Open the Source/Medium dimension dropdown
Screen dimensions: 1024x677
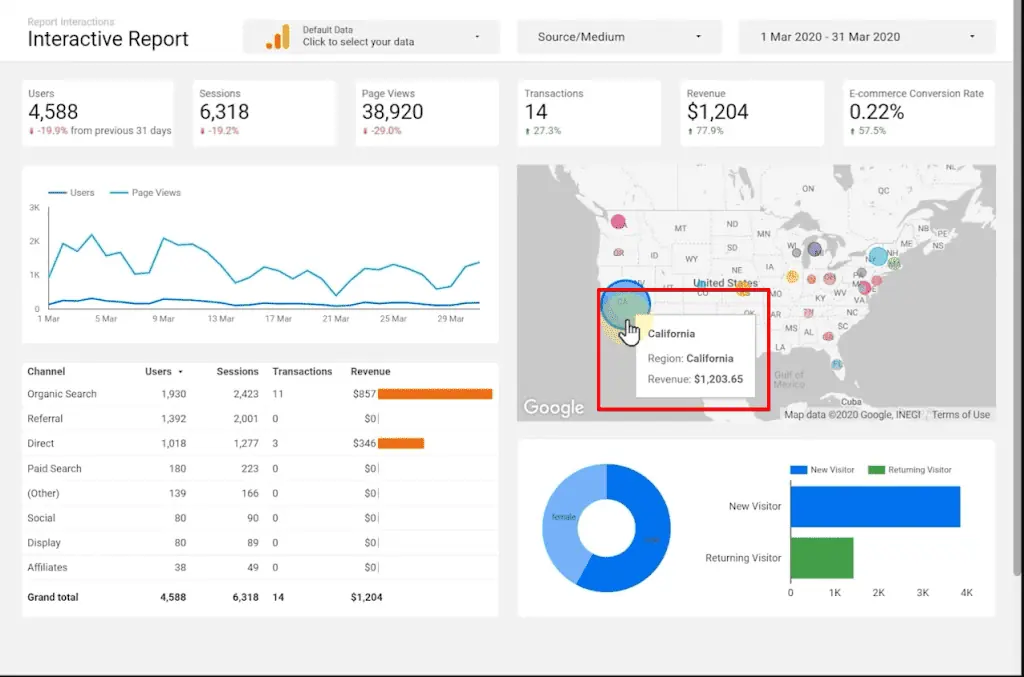[x=618, y=35]
